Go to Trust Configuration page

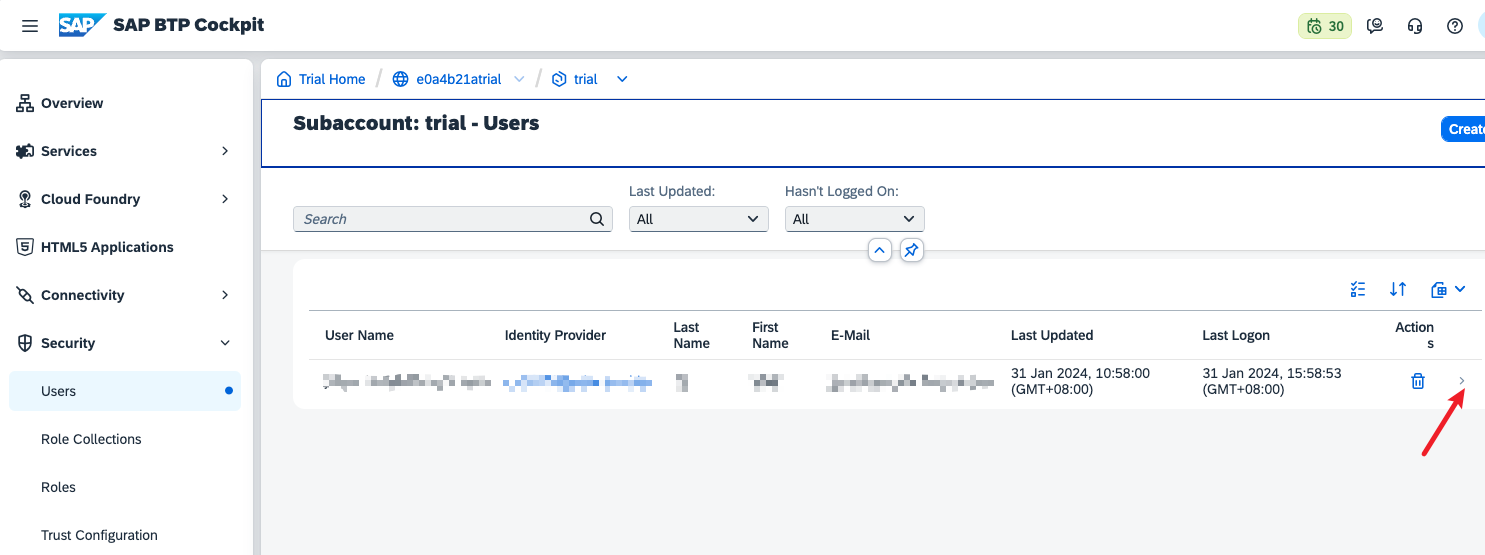click(x=99, y=535)
